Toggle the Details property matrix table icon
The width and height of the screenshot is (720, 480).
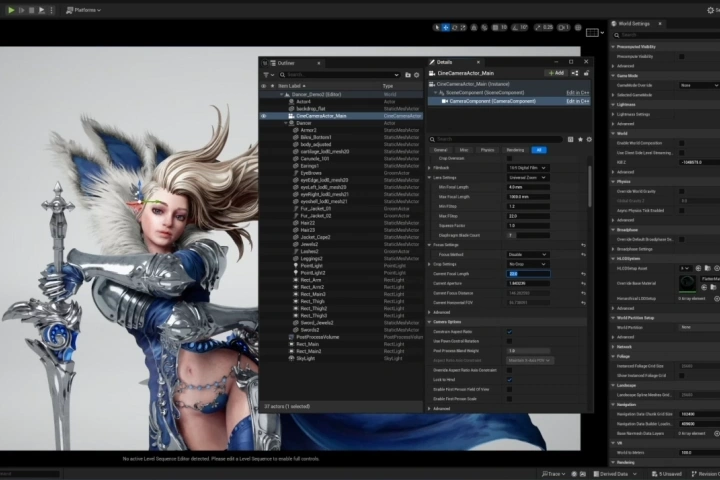pyautogui.click(x=570, y=139)
